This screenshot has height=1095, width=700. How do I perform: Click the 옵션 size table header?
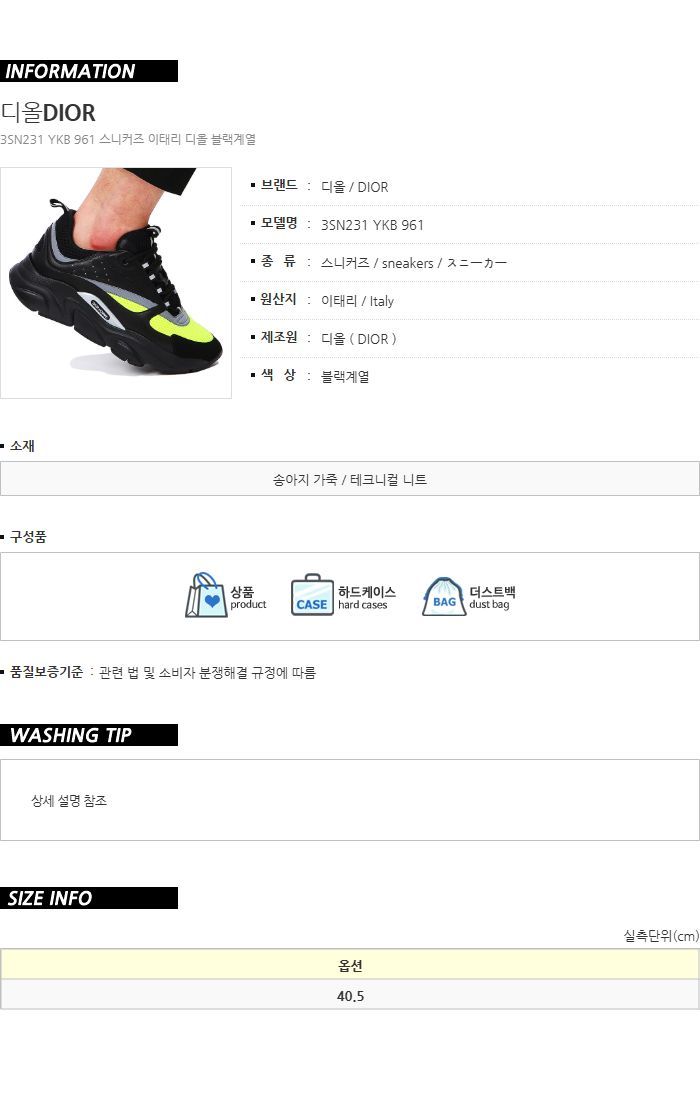click(x=350, y=966)
